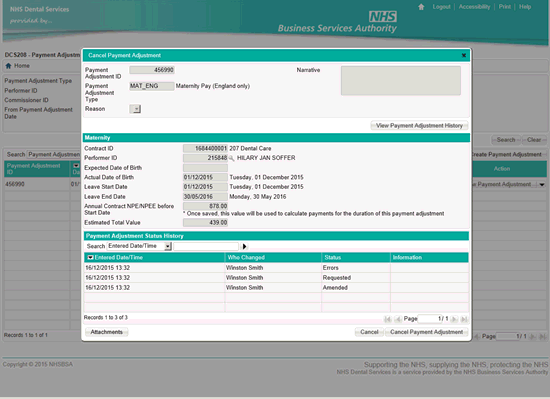Click the Information column header
The width and height of the screenshot is (550, 399).
click(429, 257)
